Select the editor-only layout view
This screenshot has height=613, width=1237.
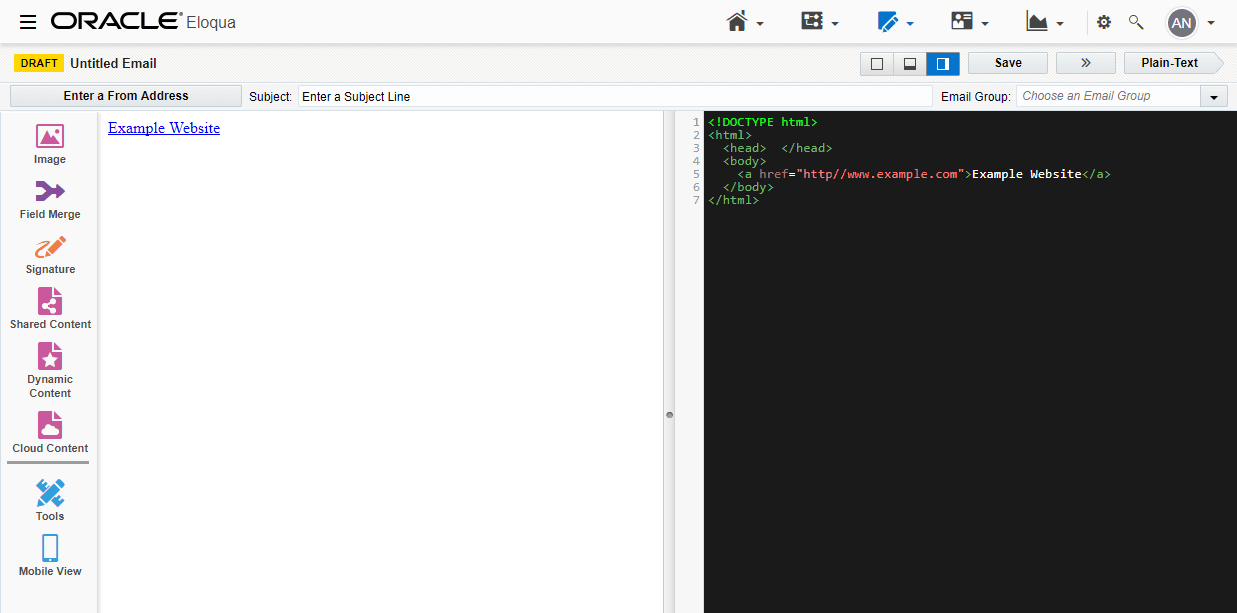click(x=877, y=62)
